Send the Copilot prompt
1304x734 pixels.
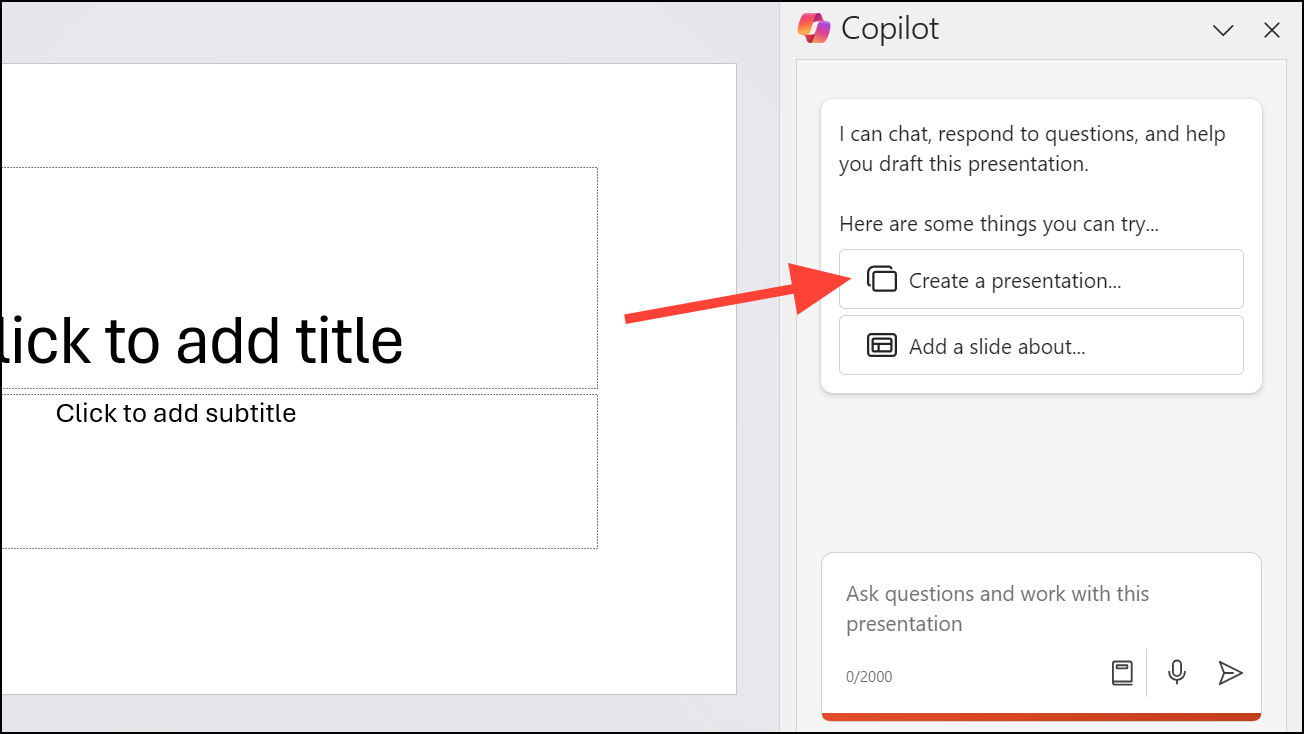(1230, 673)
